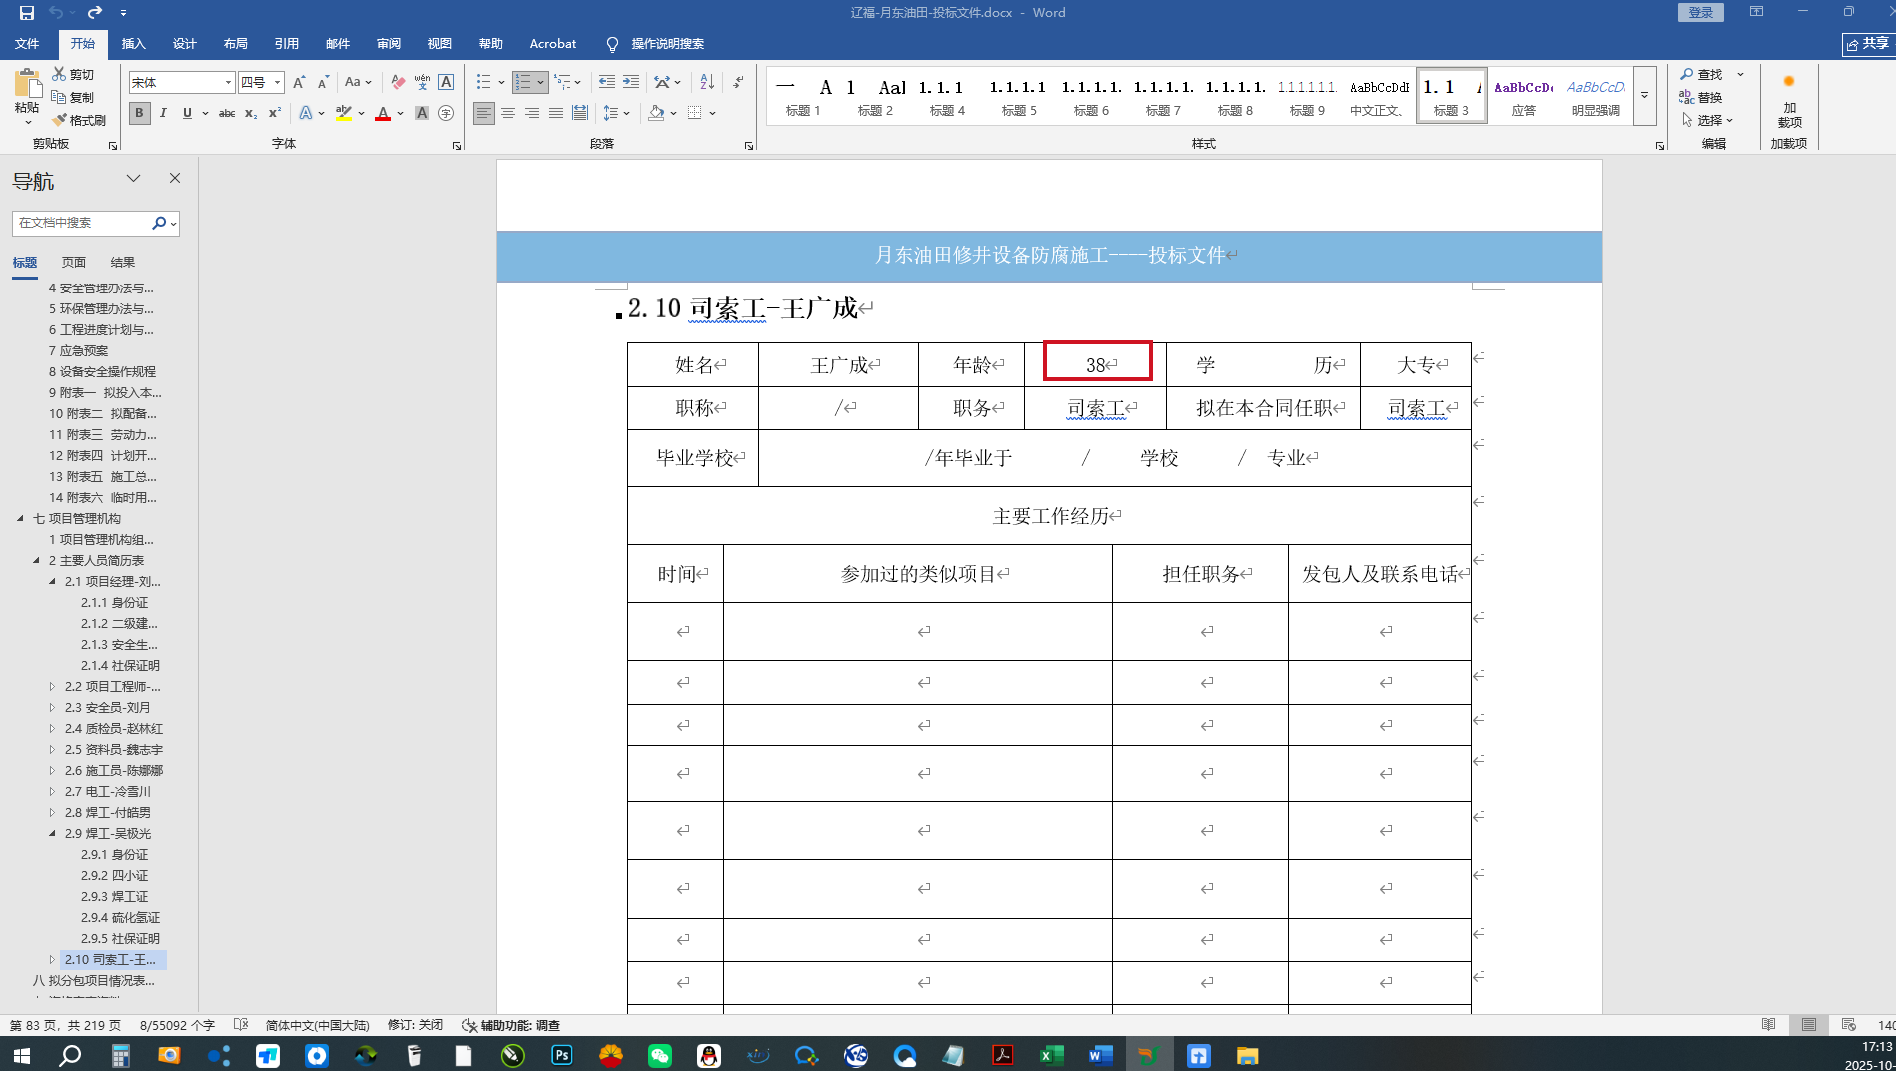Toggle superscript formatting

click(275, 113)
